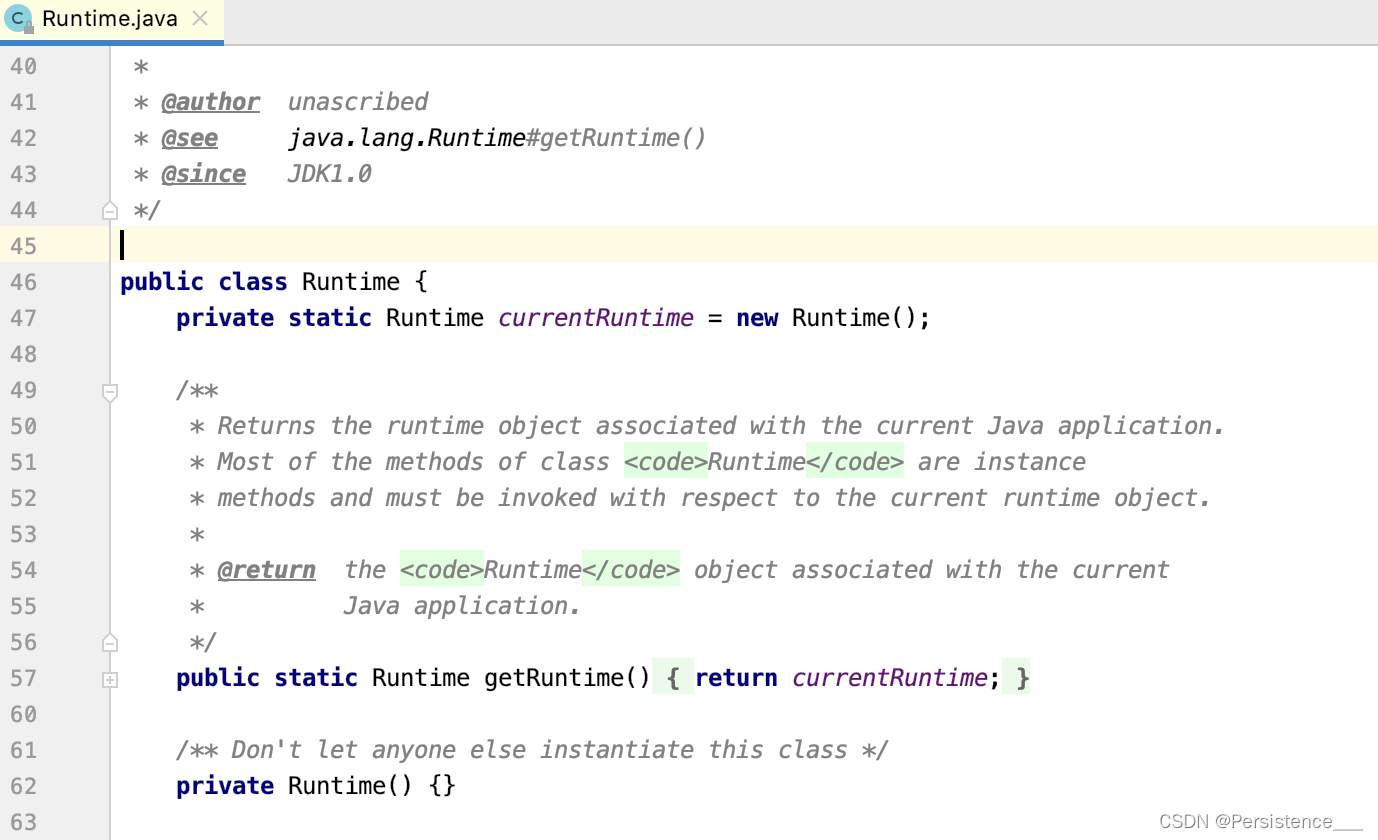
Task: Click 'JDK1.0' on line 43
Action: [x=330, y=174]
